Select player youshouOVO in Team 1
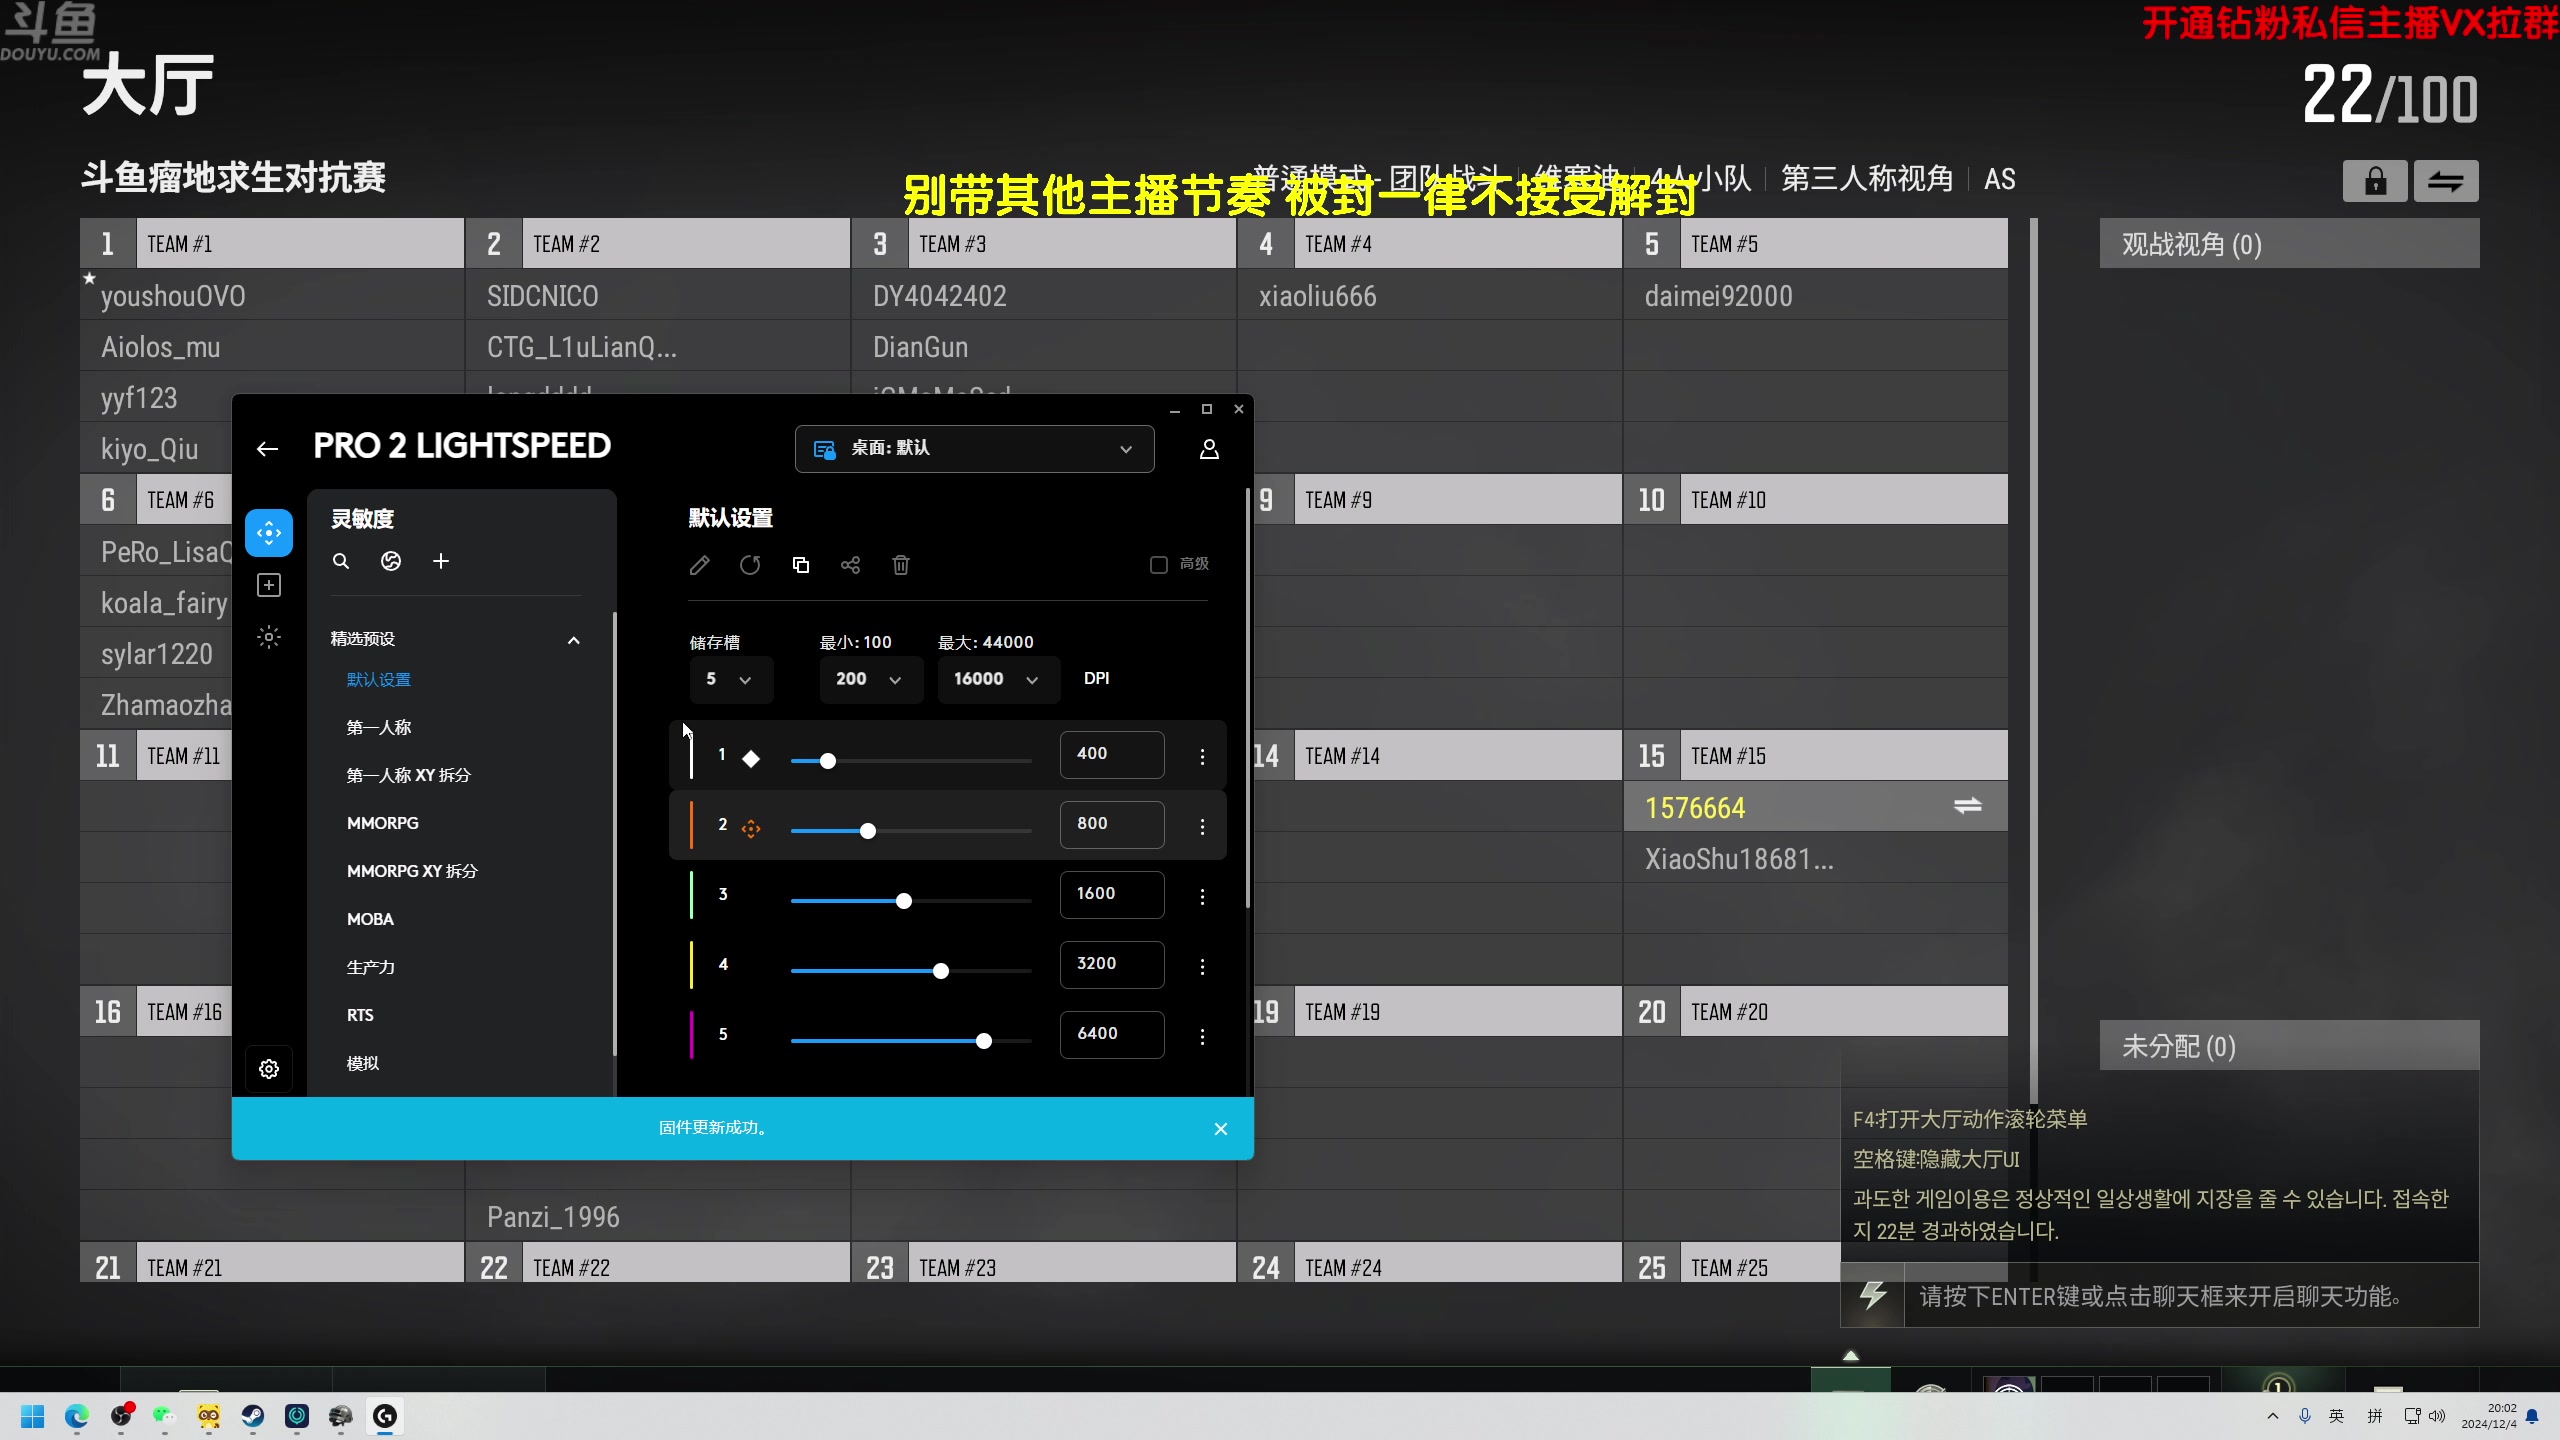 point(272,296)
